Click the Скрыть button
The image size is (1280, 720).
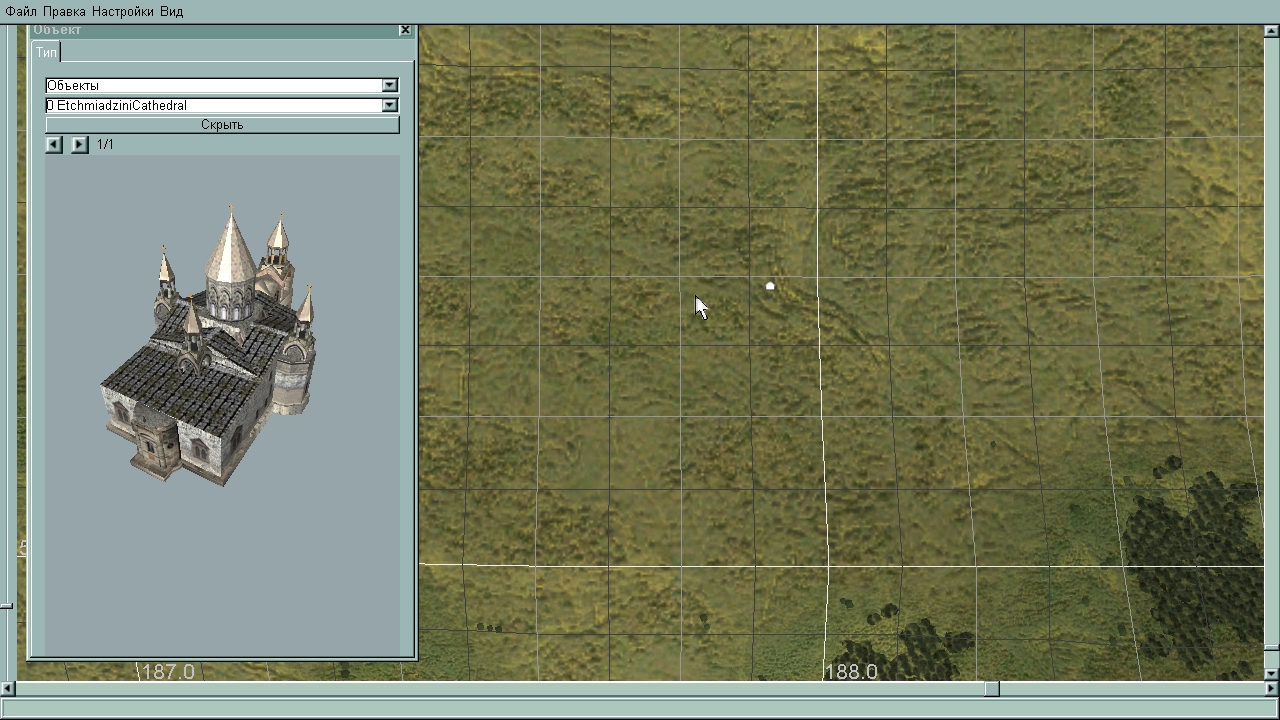222,125
